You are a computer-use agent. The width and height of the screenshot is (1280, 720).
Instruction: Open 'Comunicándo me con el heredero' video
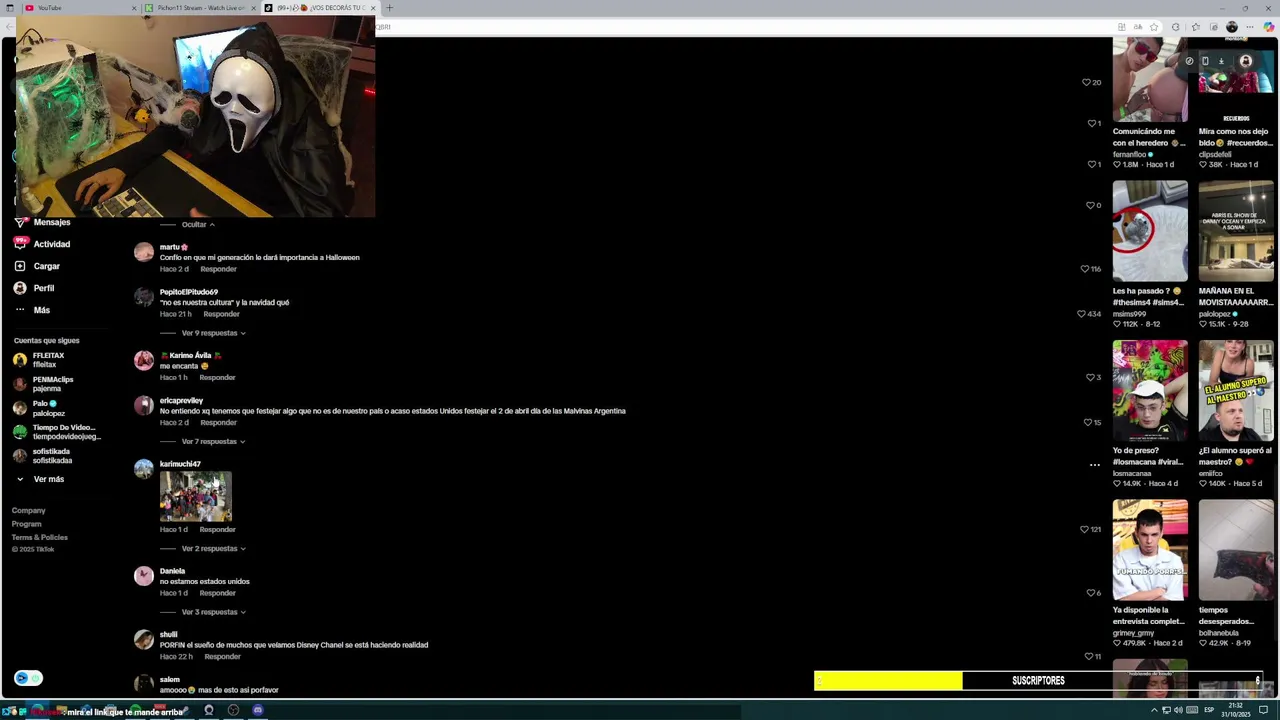coord(1150,80)
